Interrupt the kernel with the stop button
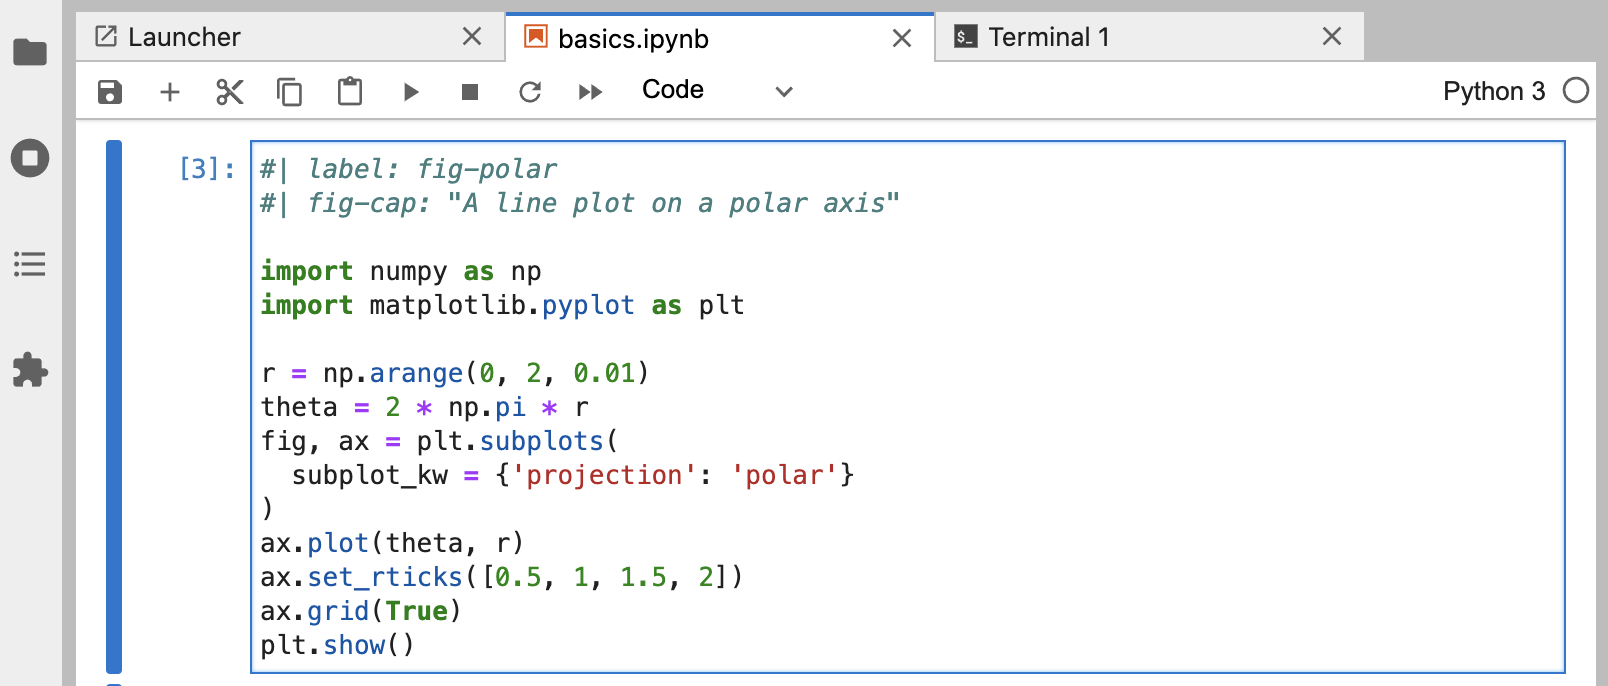The height and width of the screenshot is (686, 1608). tap(470, 92)
